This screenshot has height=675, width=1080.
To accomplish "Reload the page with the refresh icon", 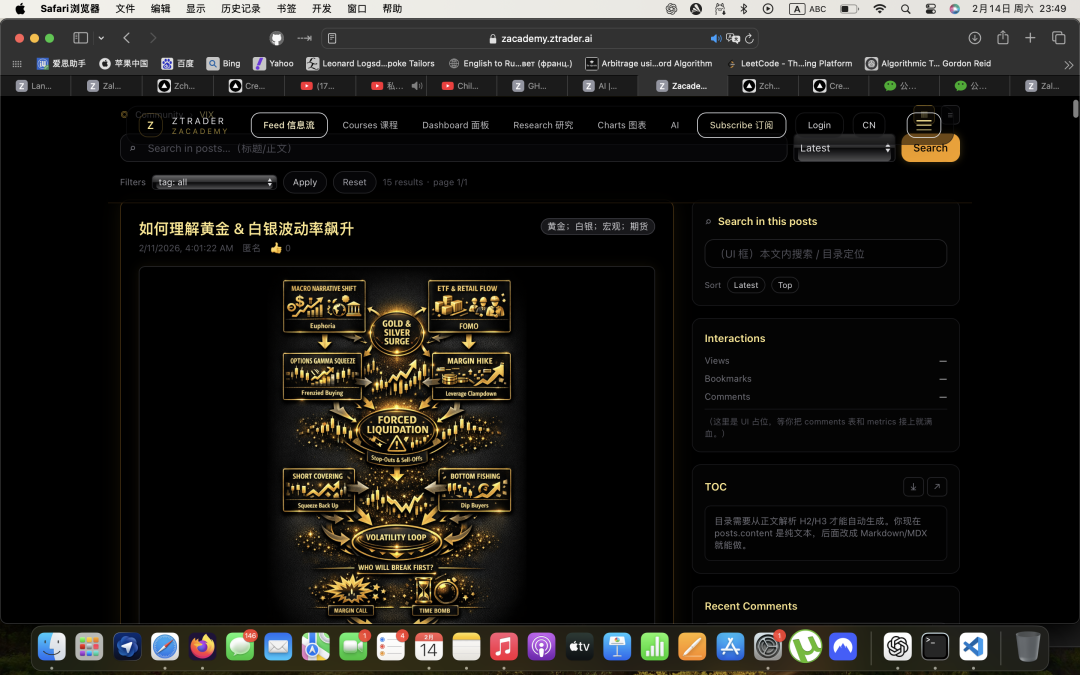I will tap(749, 39).
